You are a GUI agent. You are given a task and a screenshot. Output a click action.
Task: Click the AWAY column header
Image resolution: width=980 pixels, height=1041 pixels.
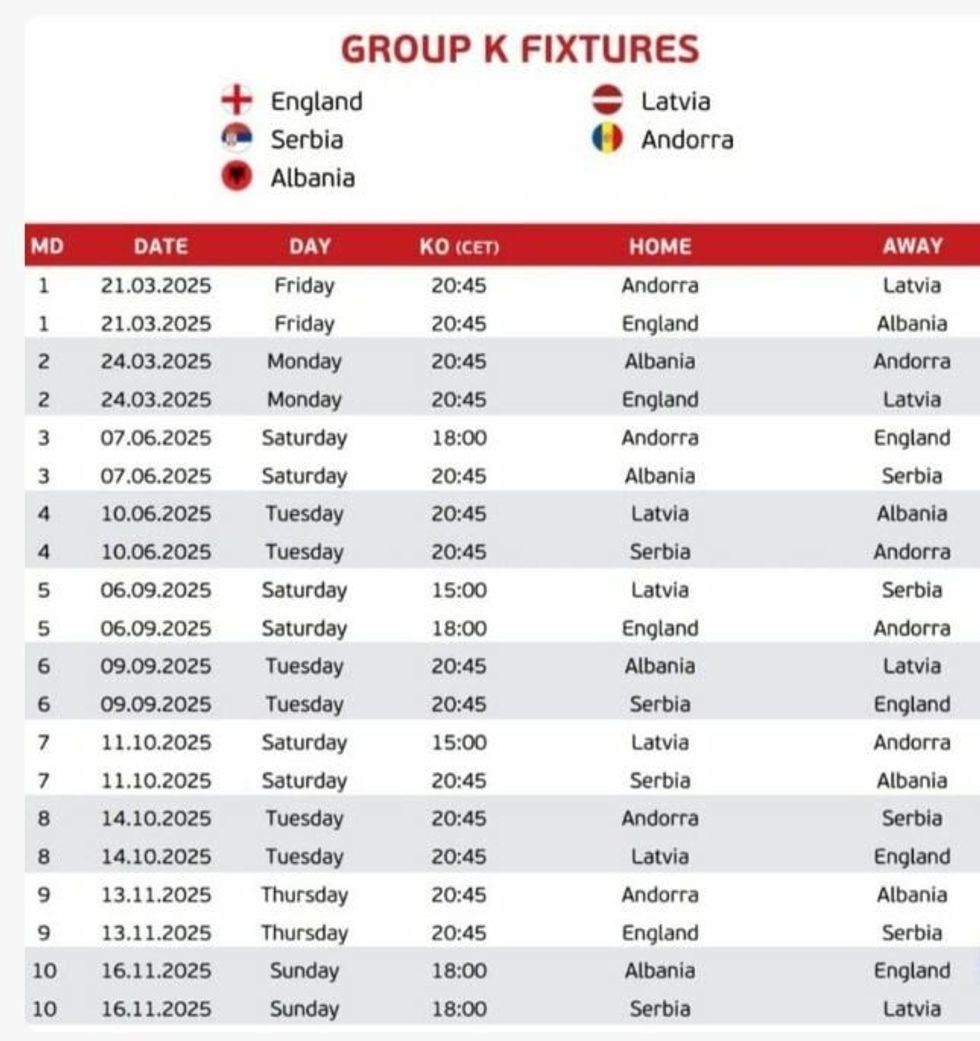click(x=912, y=246)
